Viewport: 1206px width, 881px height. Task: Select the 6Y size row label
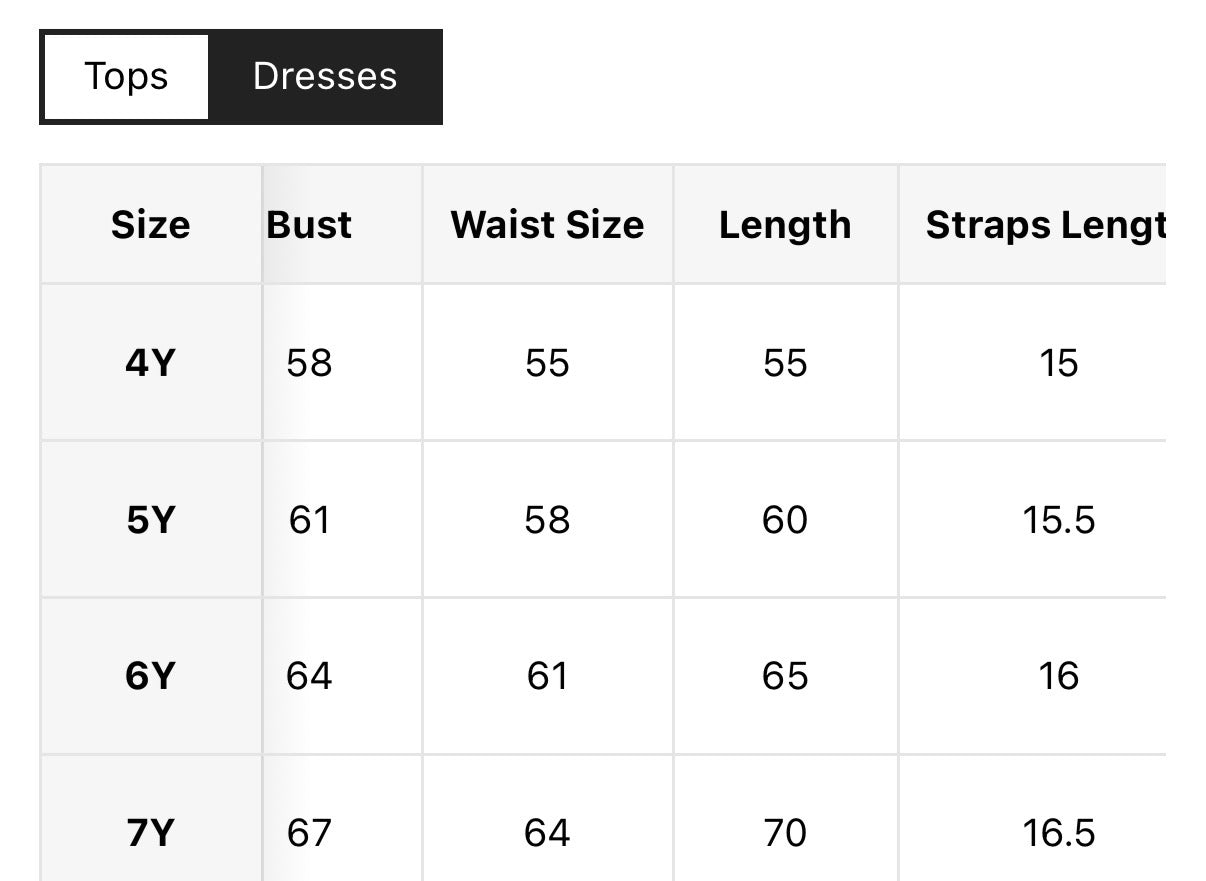(x=151, y=675)
